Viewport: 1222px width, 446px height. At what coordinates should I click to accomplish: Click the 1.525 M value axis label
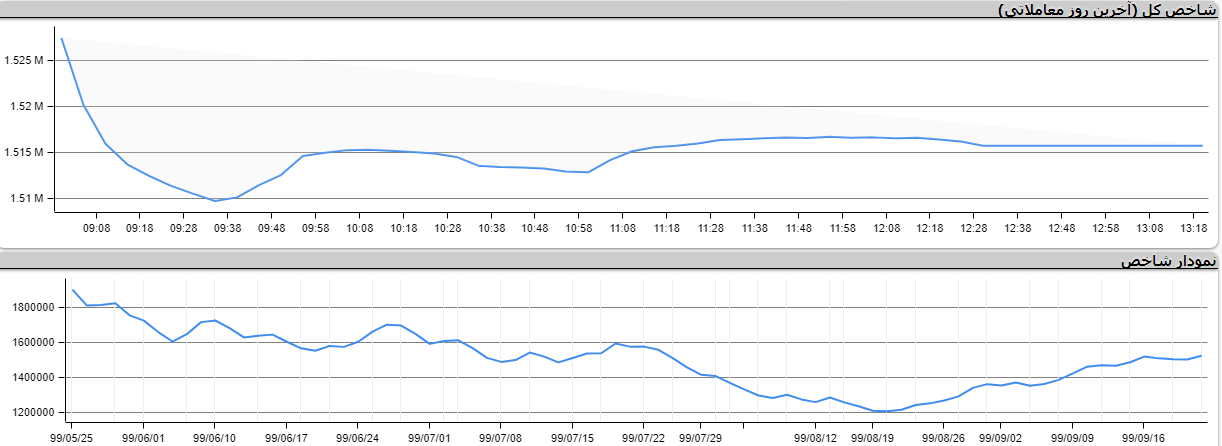point(25,61)
